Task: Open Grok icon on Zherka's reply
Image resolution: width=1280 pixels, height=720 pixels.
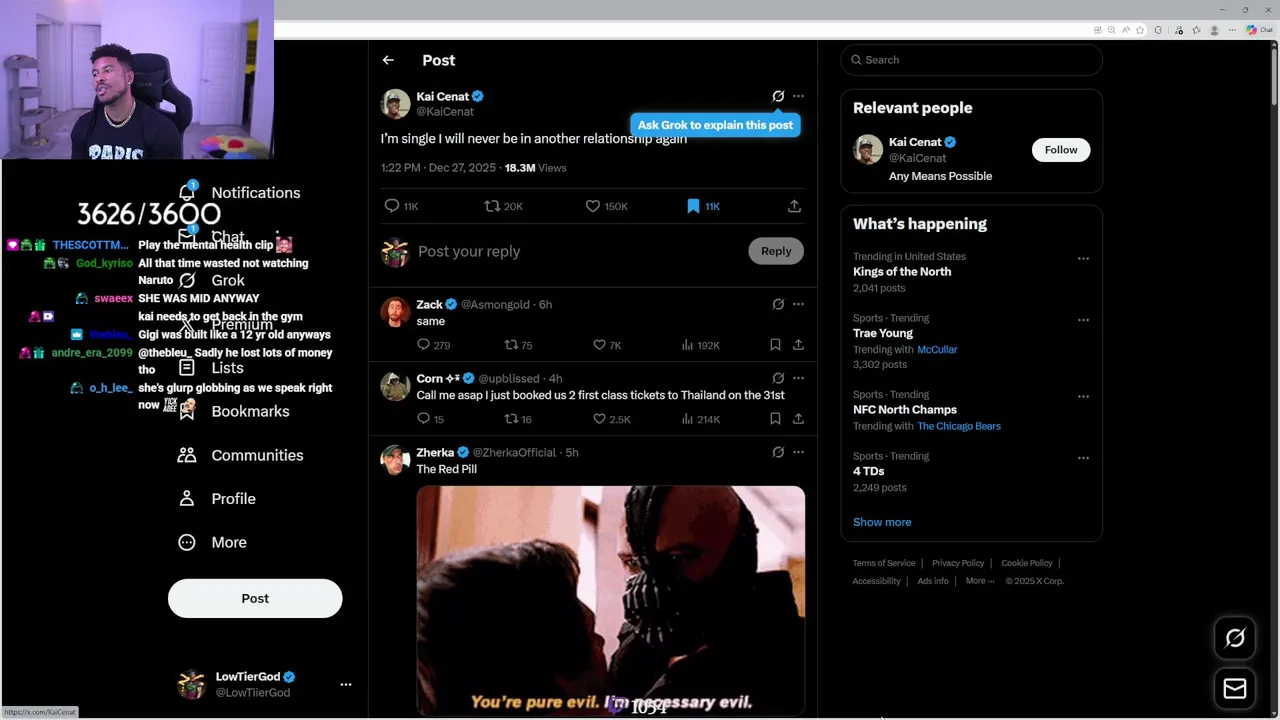Action: (778, 452)
